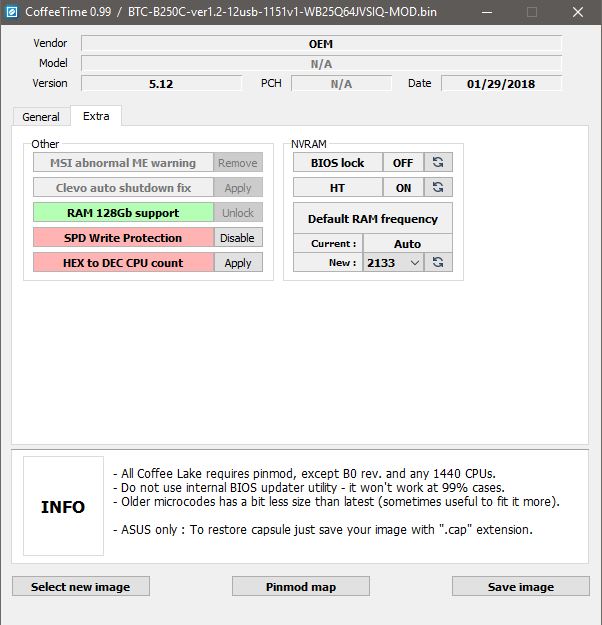Click the BIOS lock label button
Viewport: 602px width, 625px height.
point(338,162)
